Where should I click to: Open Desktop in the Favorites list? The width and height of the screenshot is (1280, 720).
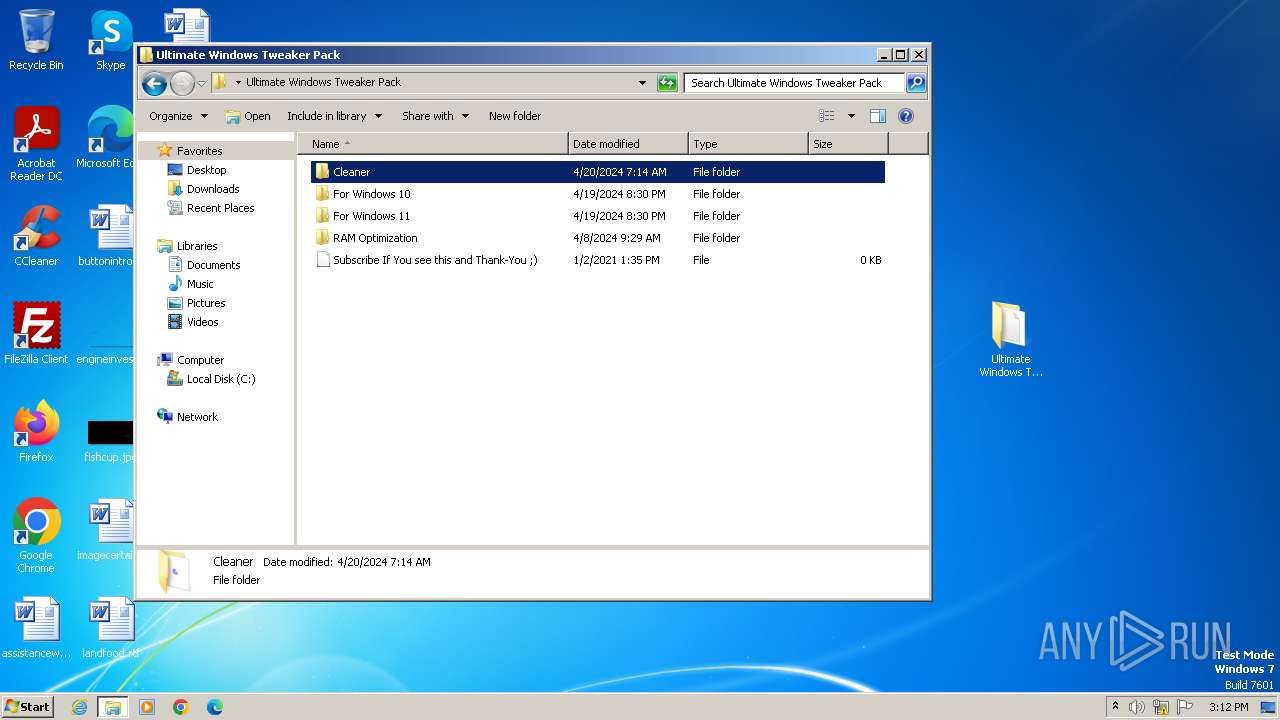[206, 170]
